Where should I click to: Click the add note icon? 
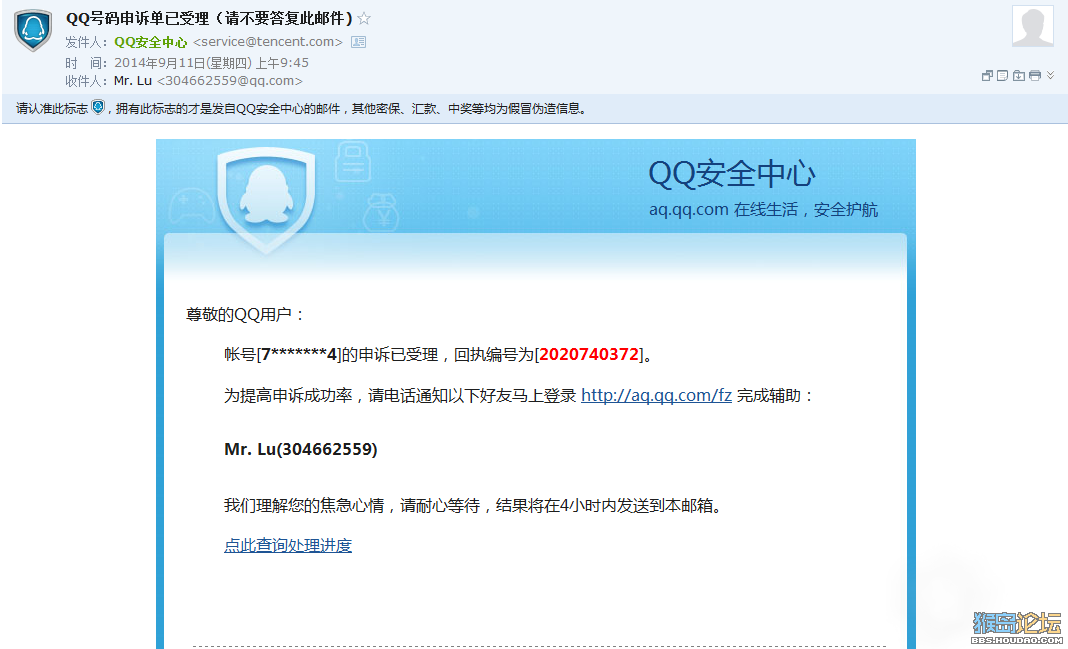[1003, 76]
